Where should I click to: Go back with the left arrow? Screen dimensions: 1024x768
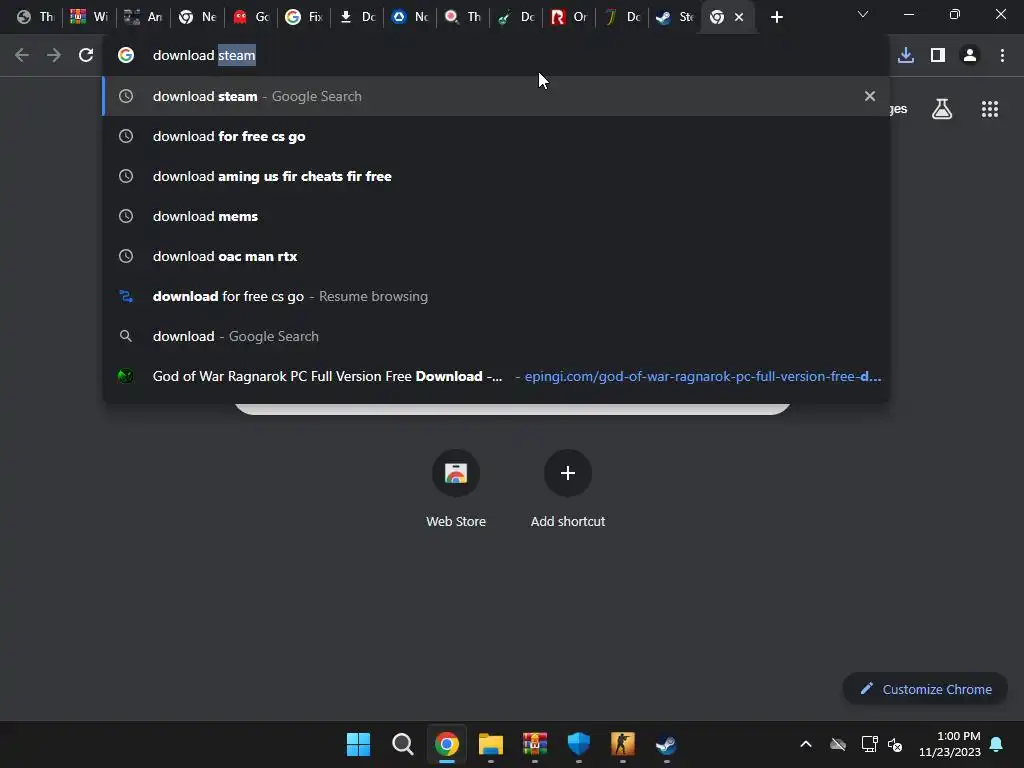coord(22,56)
